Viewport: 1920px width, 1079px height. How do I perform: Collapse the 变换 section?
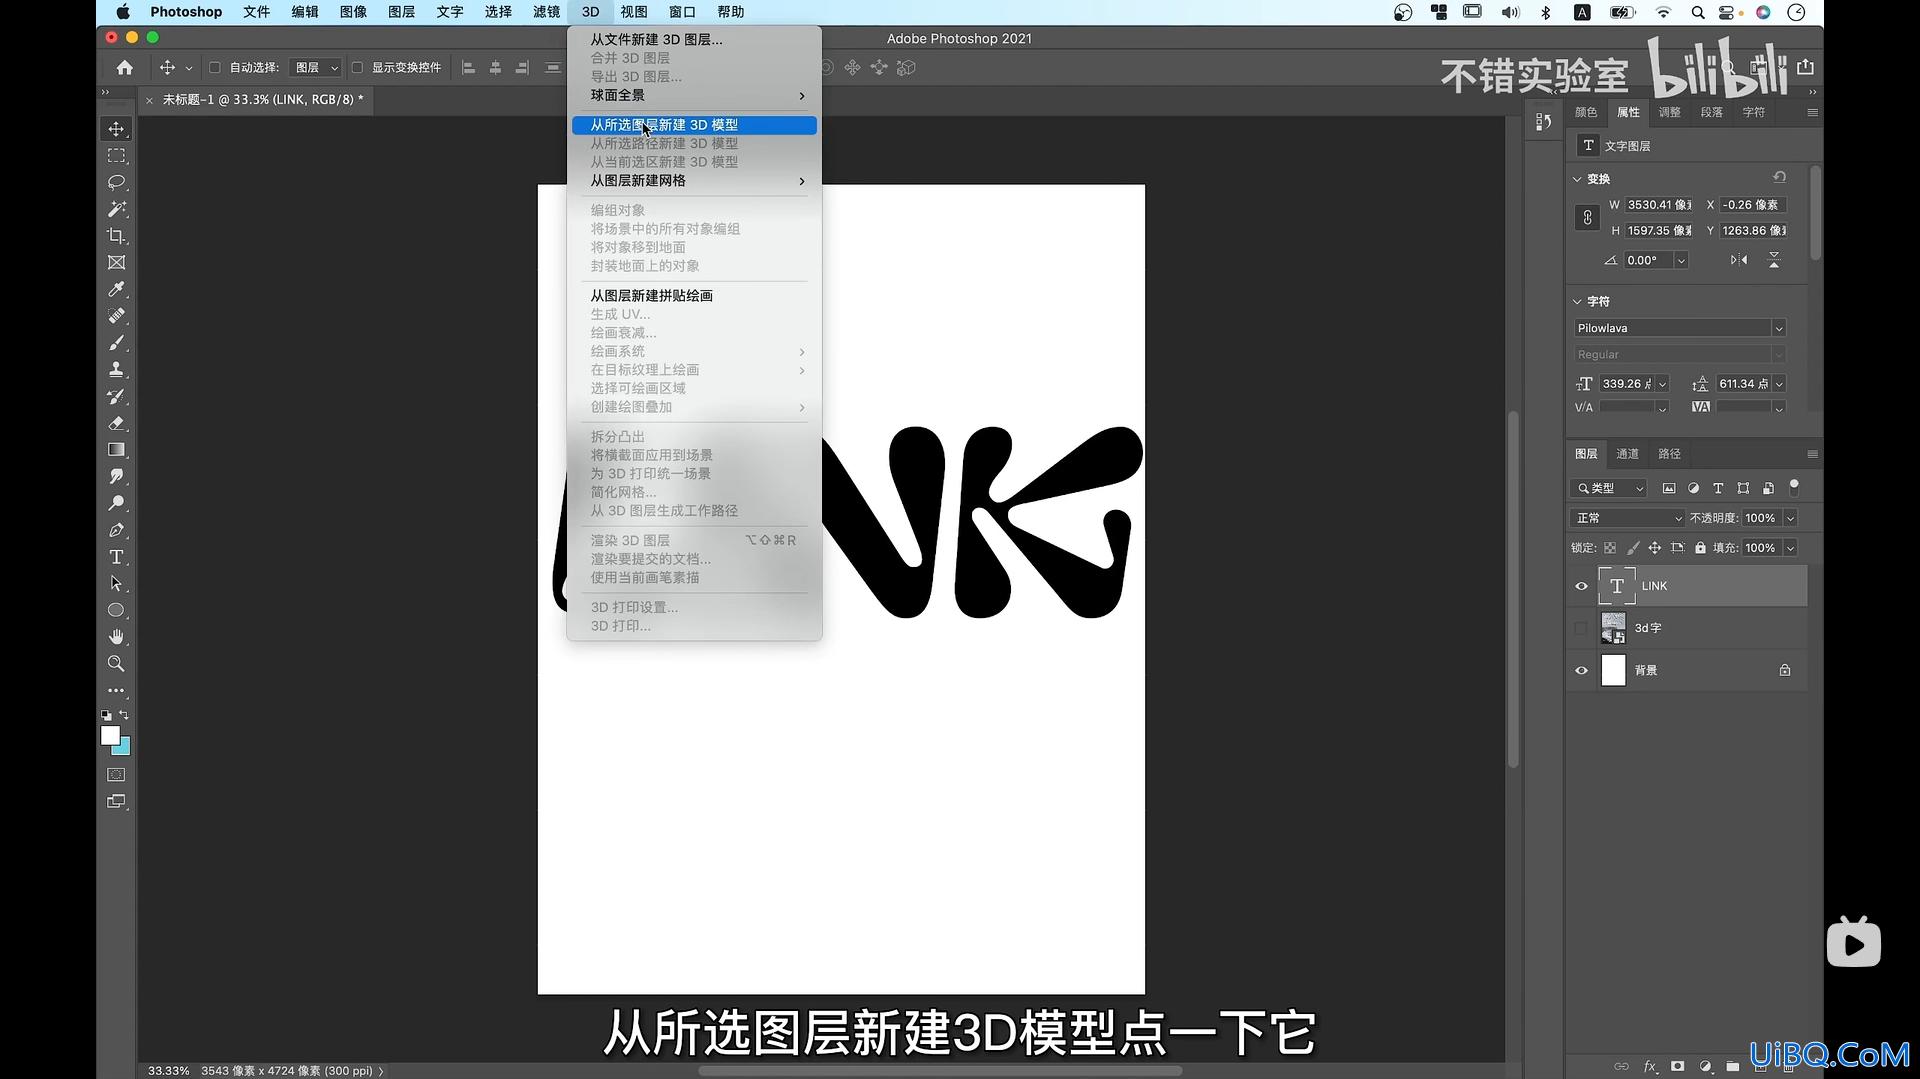pyautogui.click(x=1578, y=179)
